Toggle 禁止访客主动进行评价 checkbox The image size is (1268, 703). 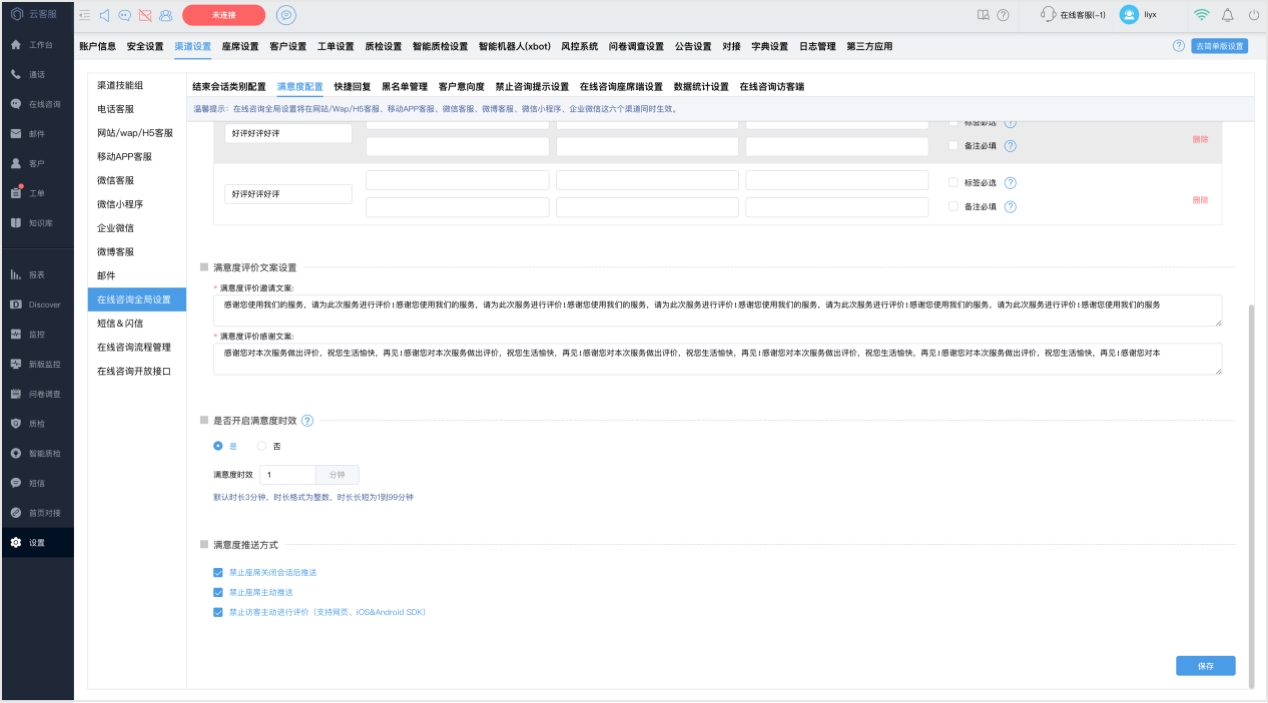tap(217, 612)
